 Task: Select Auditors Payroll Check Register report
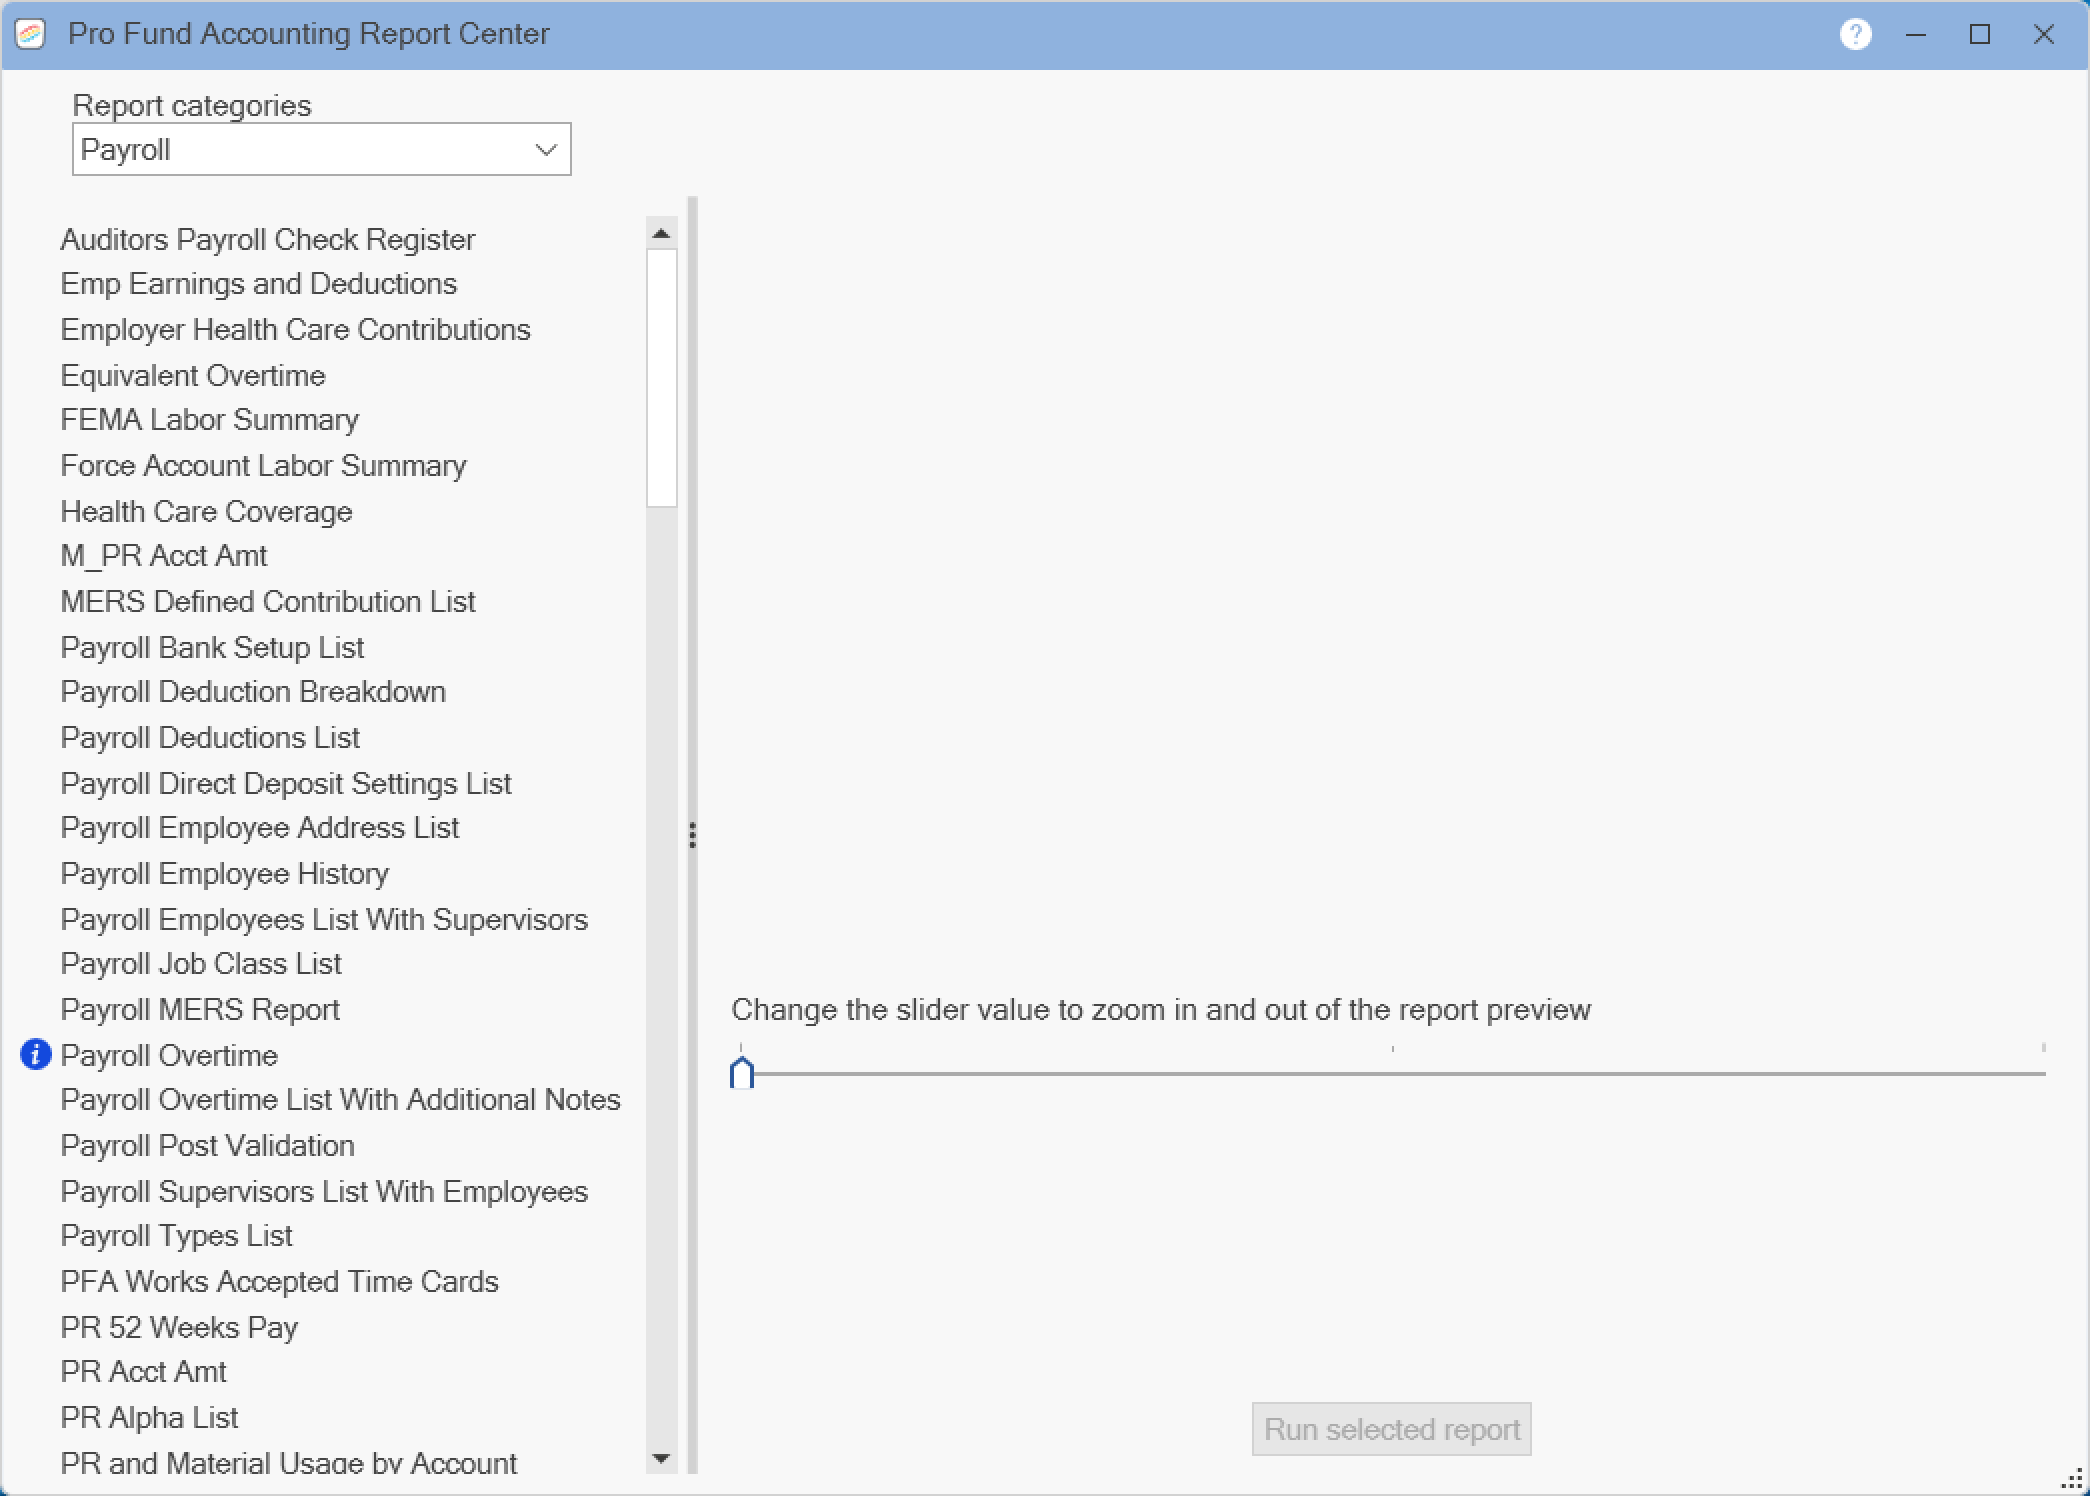(x=268, y=240)
